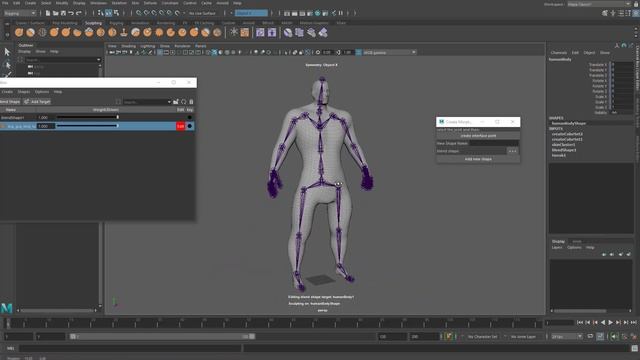This screenshot has height=360, width=640.
Task: Open the Shapes menu in the Shape Editor
Action: tap(24, 92)
